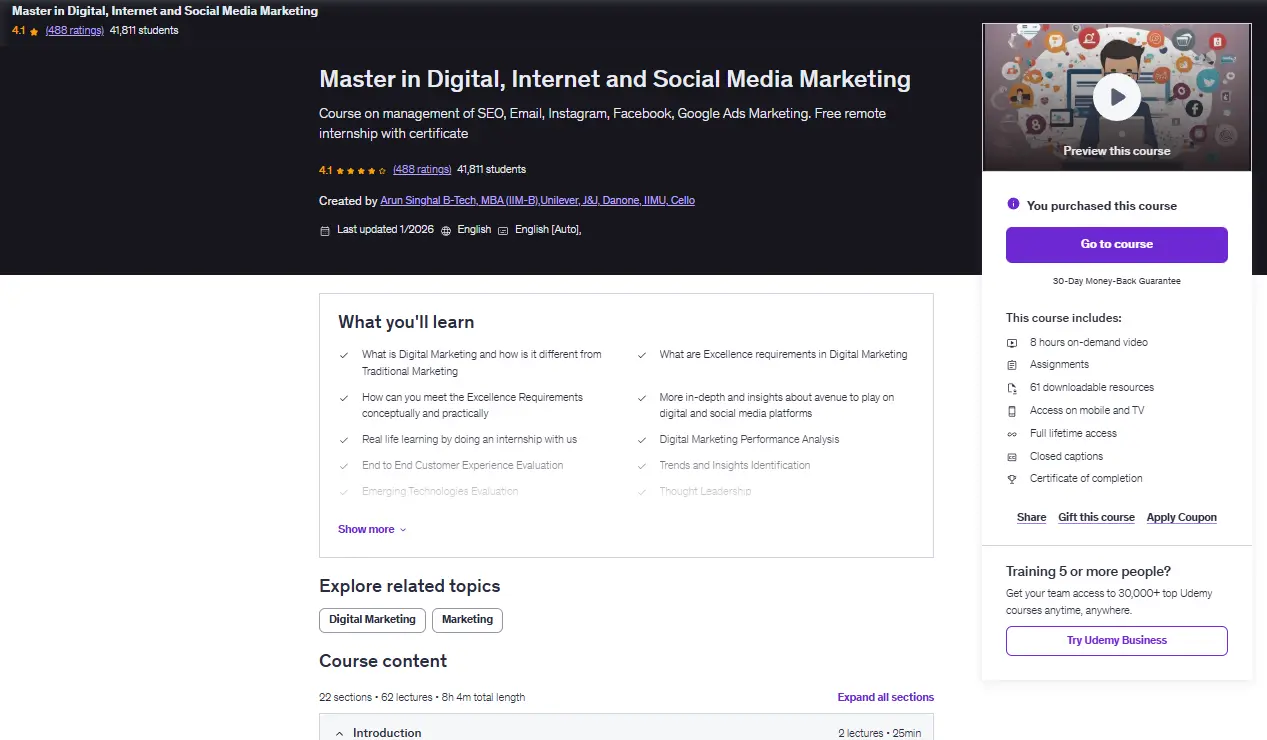This screenshot has width=1267, height=740.
Task: Click the Preview this course thumbnail text
Action: click(1116, 151)
